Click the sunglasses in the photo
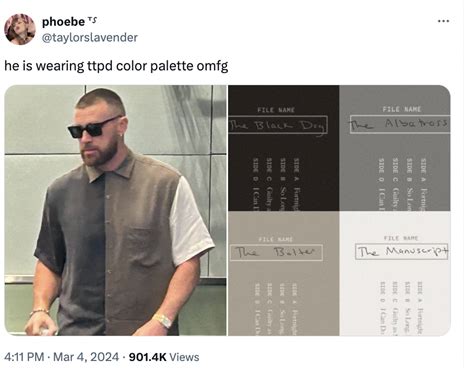Image resolution: width=474 pixels, height=371 pixels. click(x=94, y=127)
